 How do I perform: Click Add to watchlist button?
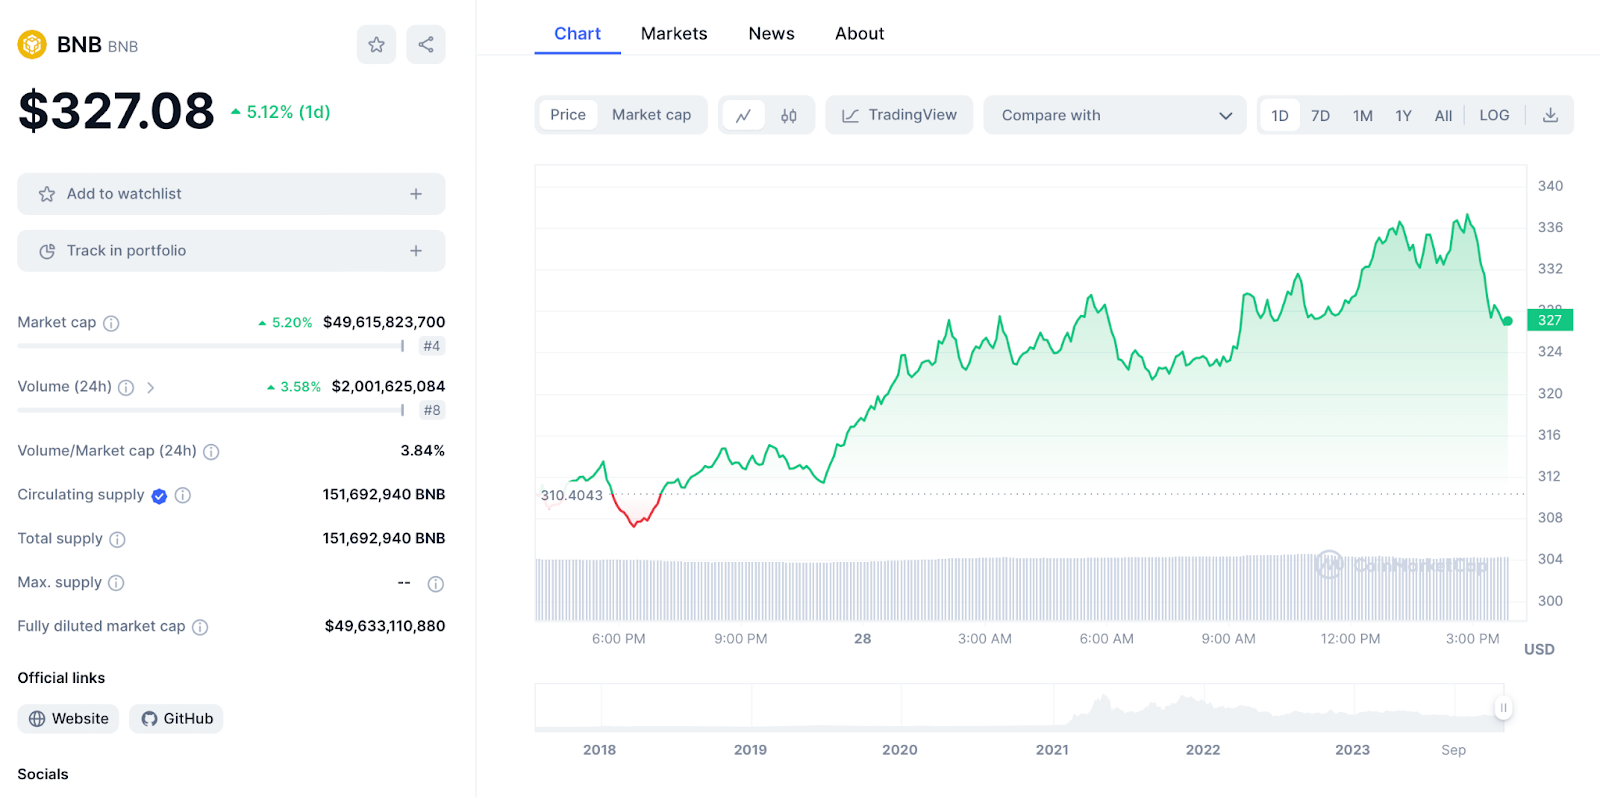[x=231, y=194]
